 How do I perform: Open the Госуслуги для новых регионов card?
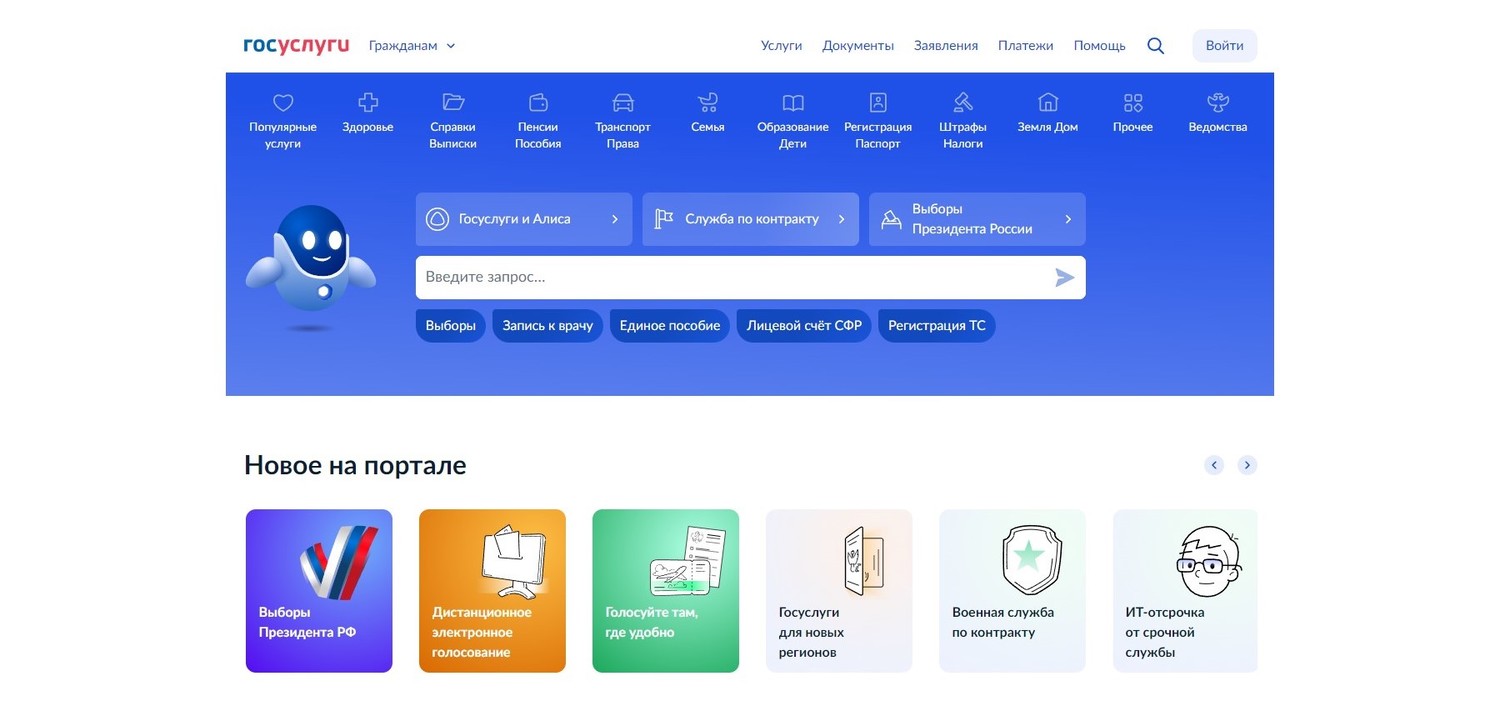tap(839, 591)
